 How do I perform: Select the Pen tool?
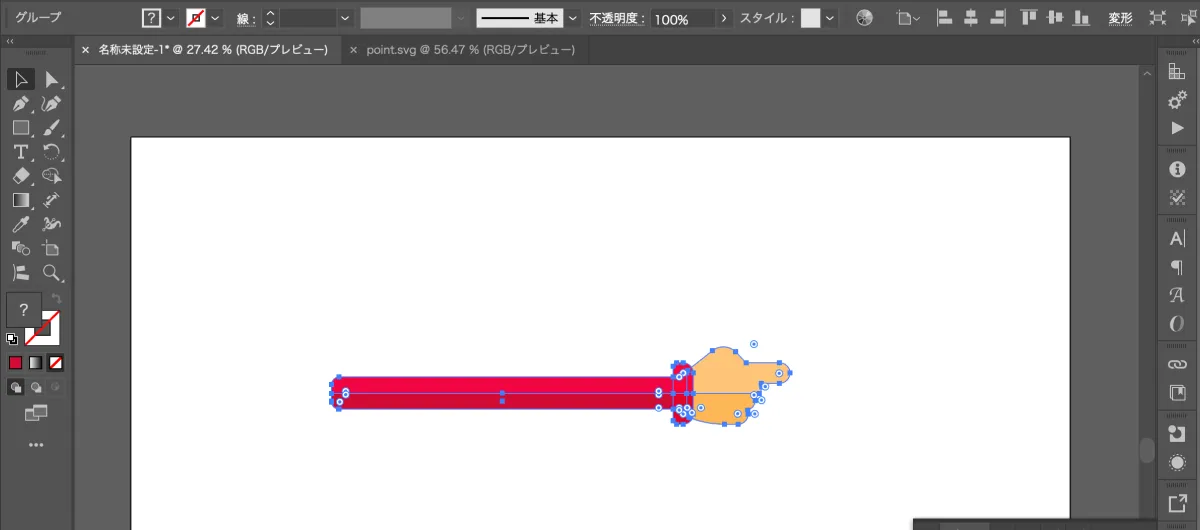(x=20, y=104)
